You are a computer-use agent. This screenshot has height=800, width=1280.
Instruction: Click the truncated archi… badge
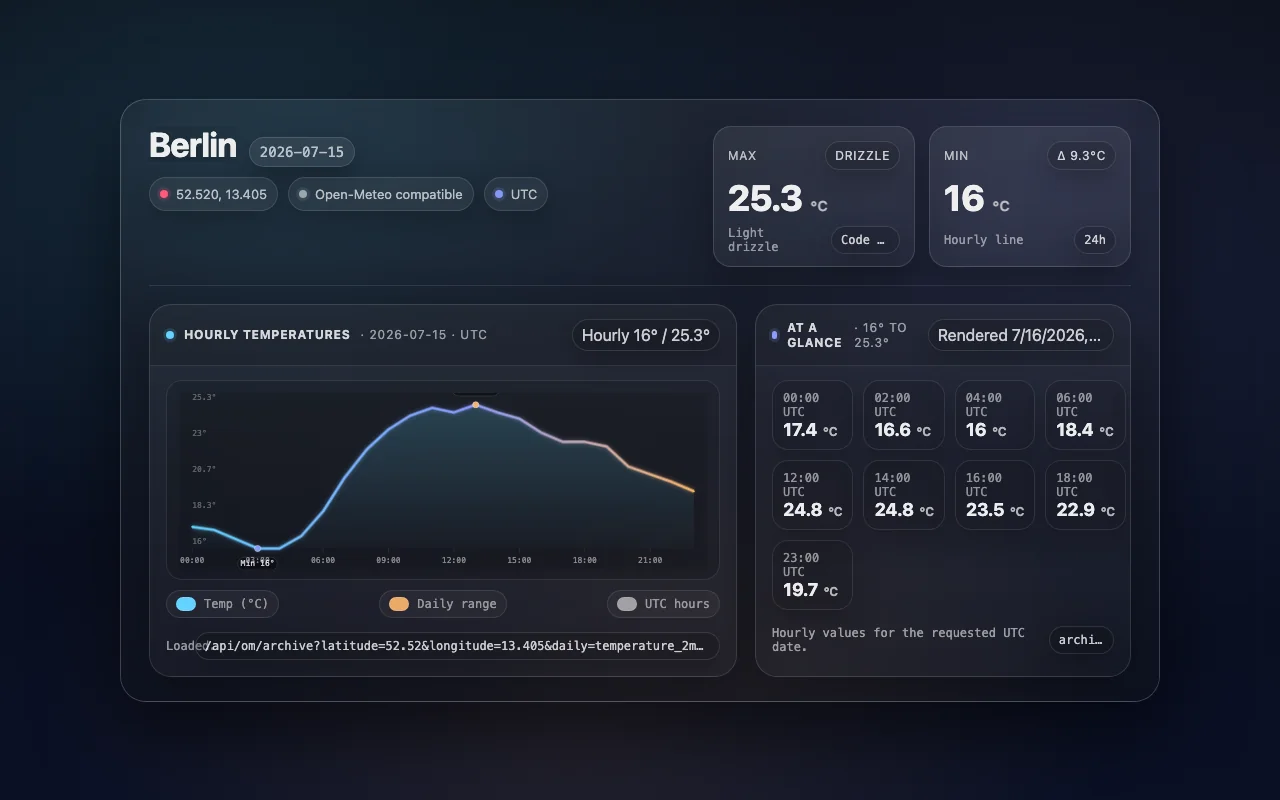[x=1081, y=640]
